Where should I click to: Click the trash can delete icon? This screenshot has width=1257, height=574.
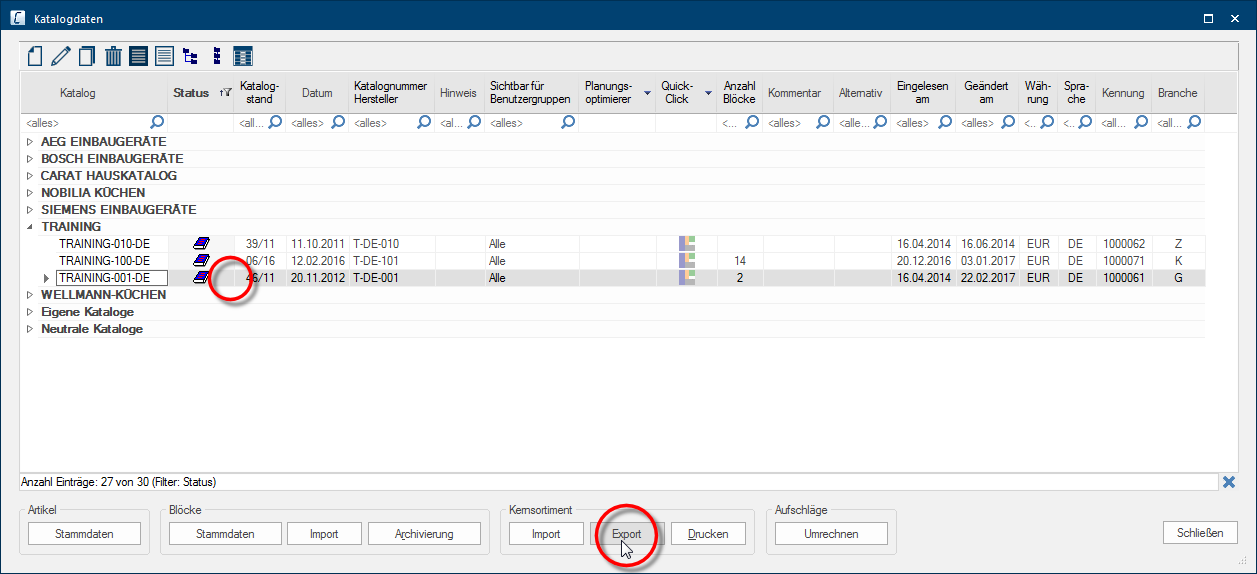113,57
